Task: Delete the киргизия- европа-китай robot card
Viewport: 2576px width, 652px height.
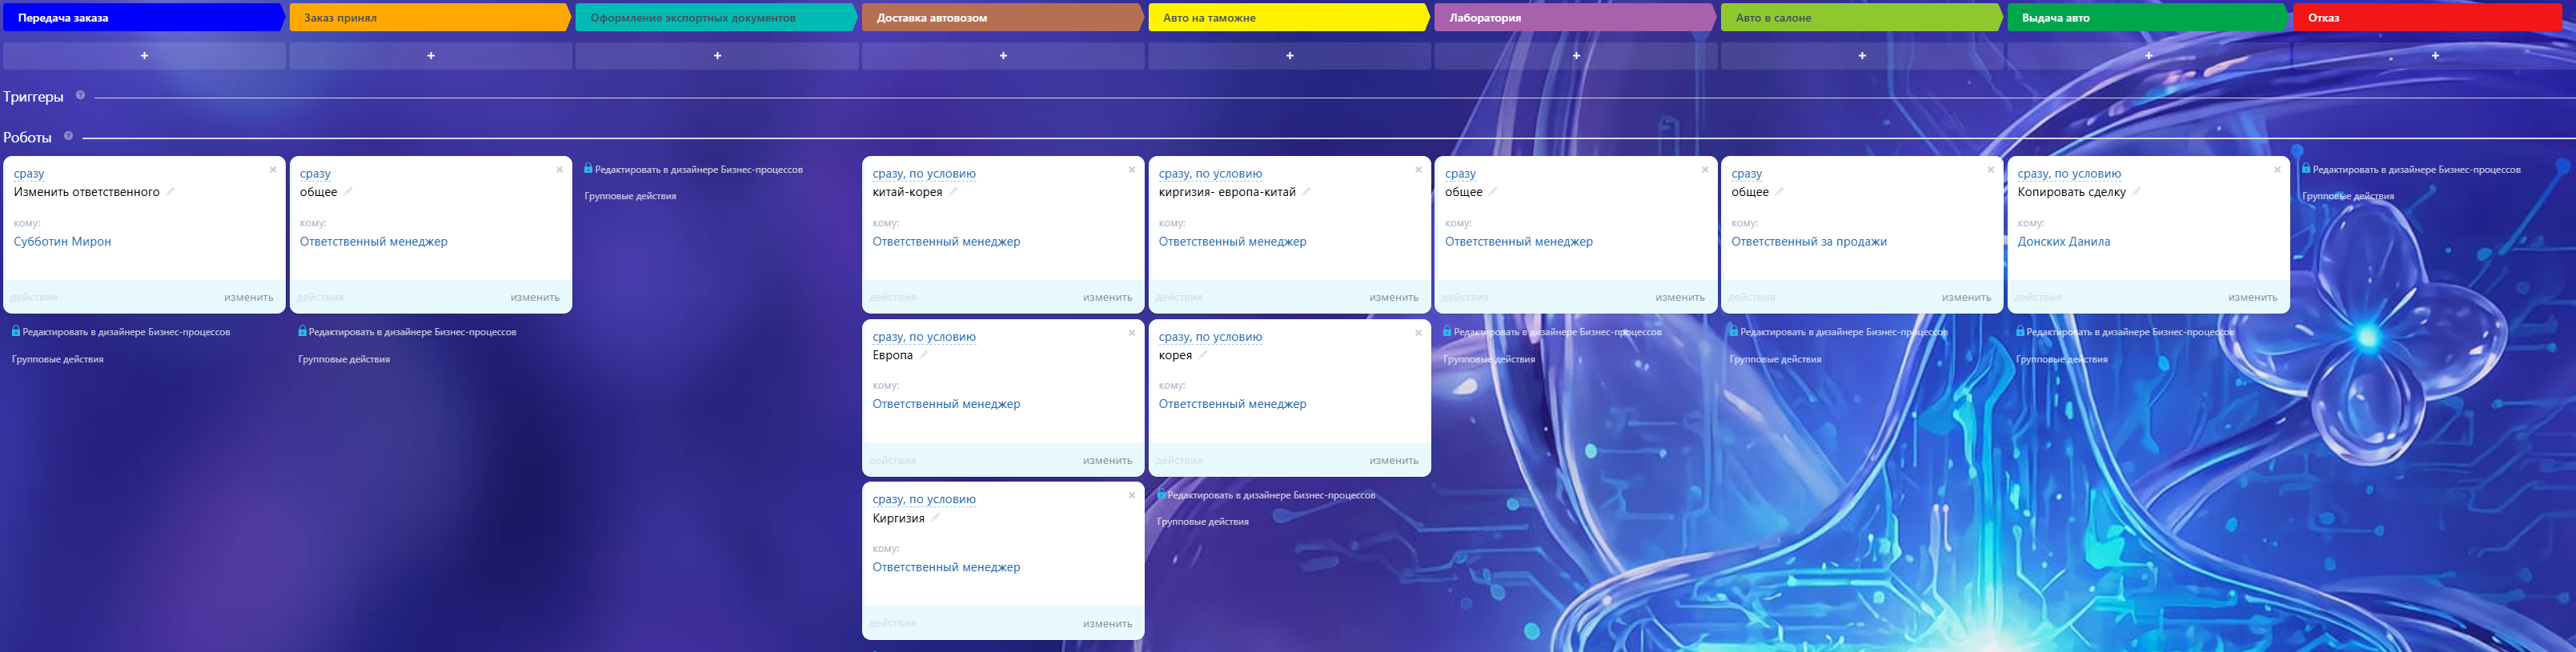Action: [1418, 170]
